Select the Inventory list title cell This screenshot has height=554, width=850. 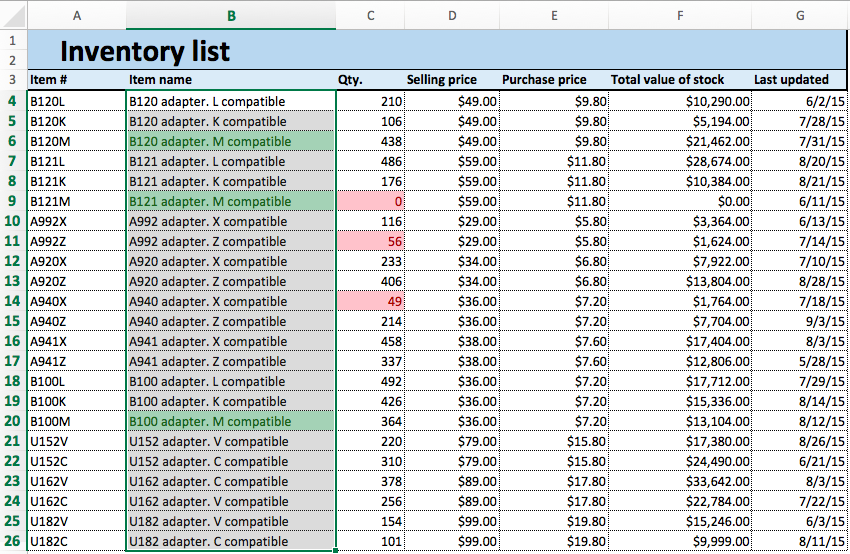[x=145, y=51]
